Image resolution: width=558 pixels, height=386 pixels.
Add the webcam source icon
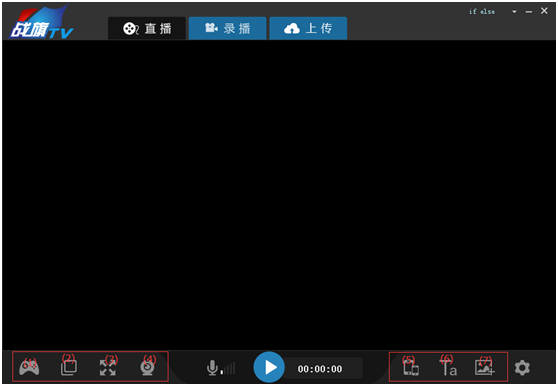147,368
